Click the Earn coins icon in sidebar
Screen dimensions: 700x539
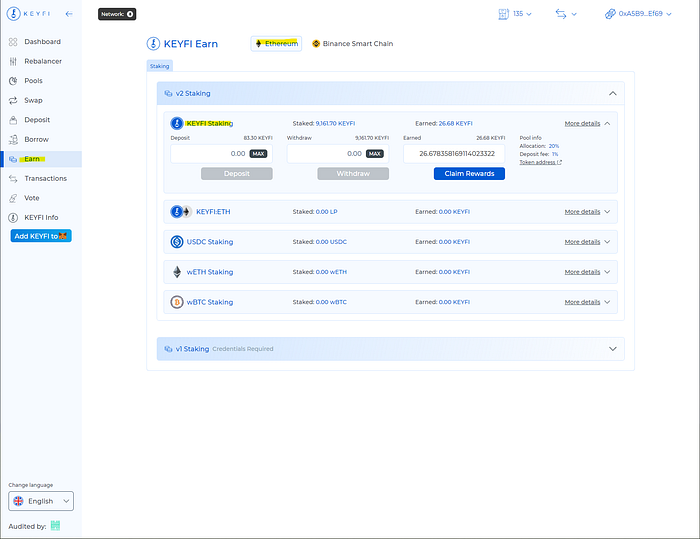pos(13,159)
